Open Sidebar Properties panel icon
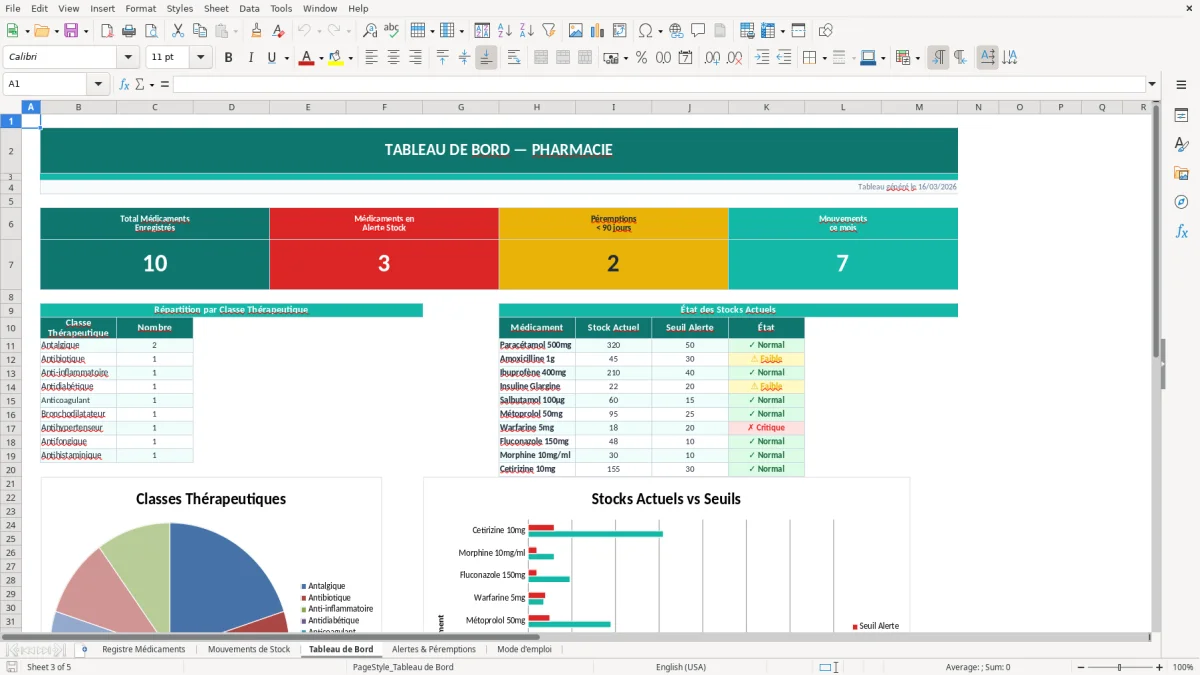The height and width of the screenshot is (675, 1200). [1181, 116]
